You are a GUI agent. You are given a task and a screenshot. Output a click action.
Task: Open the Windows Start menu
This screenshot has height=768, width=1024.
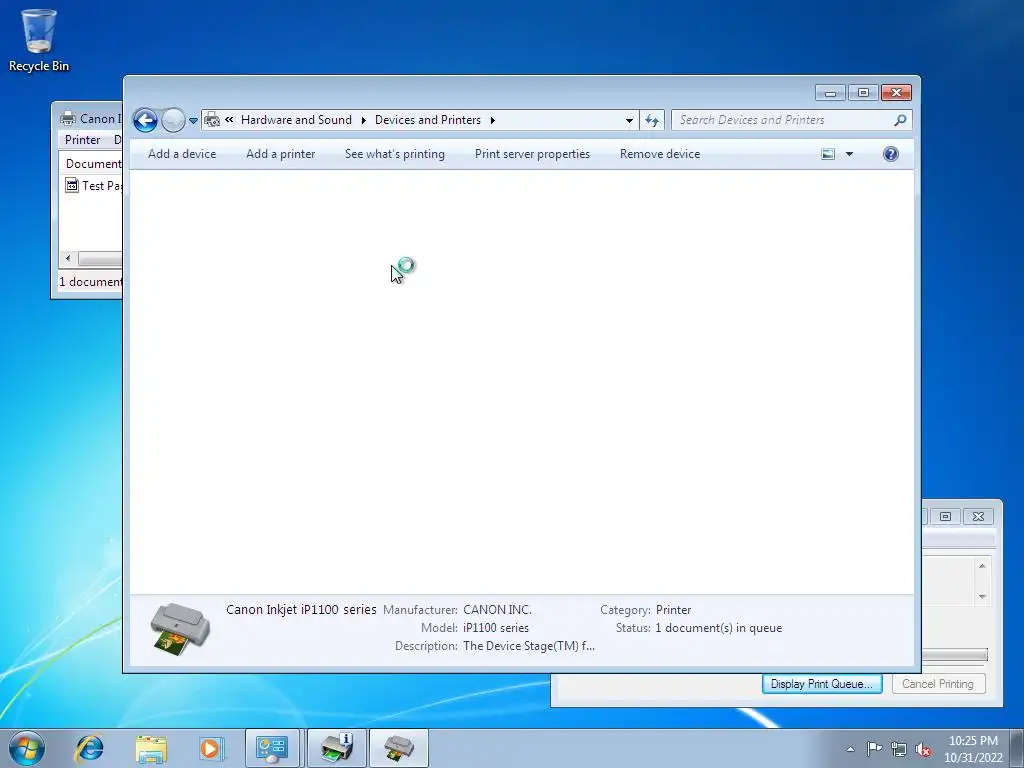click(x=27, y=748)
